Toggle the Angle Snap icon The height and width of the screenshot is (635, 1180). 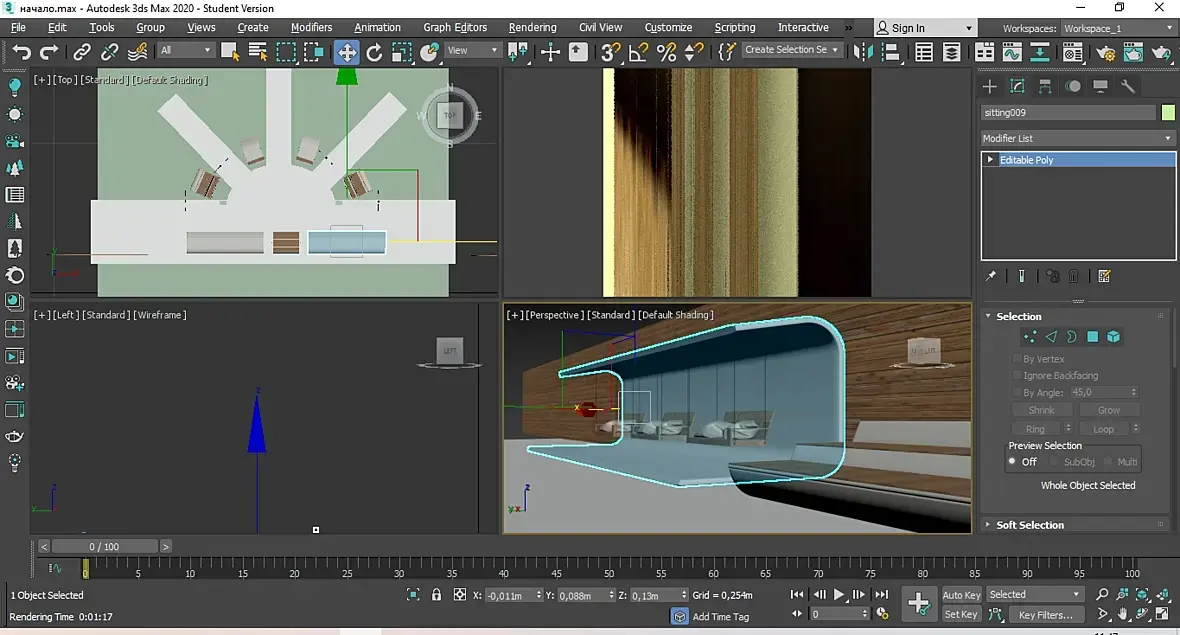pos(638,51)
